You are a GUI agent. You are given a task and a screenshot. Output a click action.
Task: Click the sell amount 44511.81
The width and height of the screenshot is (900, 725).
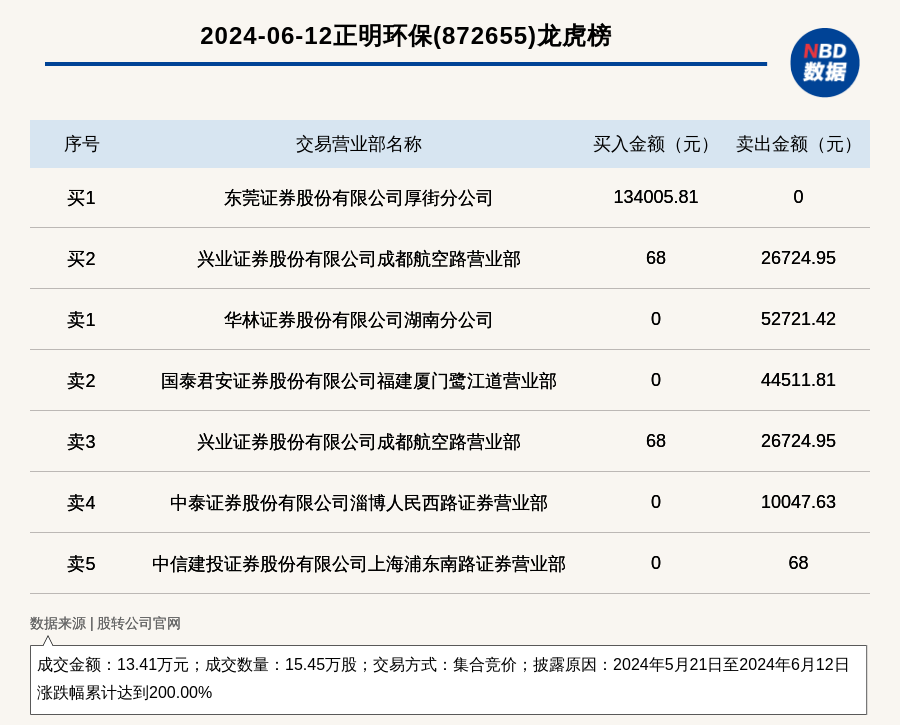(798, 379)
